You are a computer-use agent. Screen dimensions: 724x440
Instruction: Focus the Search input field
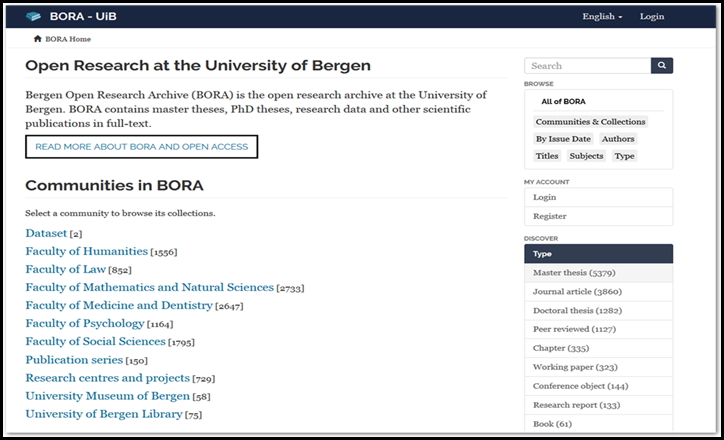pos(587,66)
